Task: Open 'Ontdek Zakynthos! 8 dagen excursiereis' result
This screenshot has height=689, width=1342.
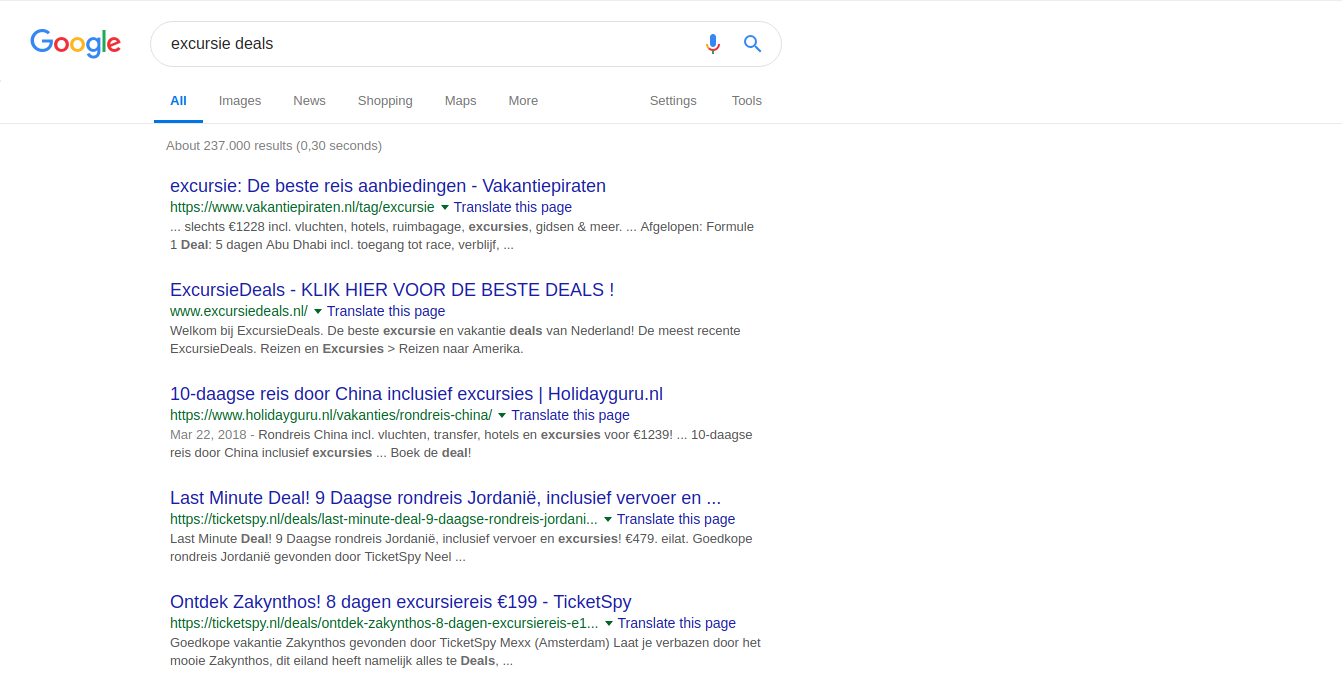Action: pyautogui.click(x=401, y=602)
